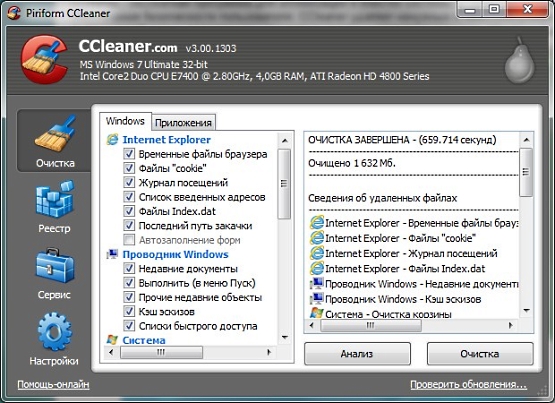Image resolution: width=555 pixels, height=403 pixels.
Task: Close the Piriform CCleaner window
Action: 527,10
